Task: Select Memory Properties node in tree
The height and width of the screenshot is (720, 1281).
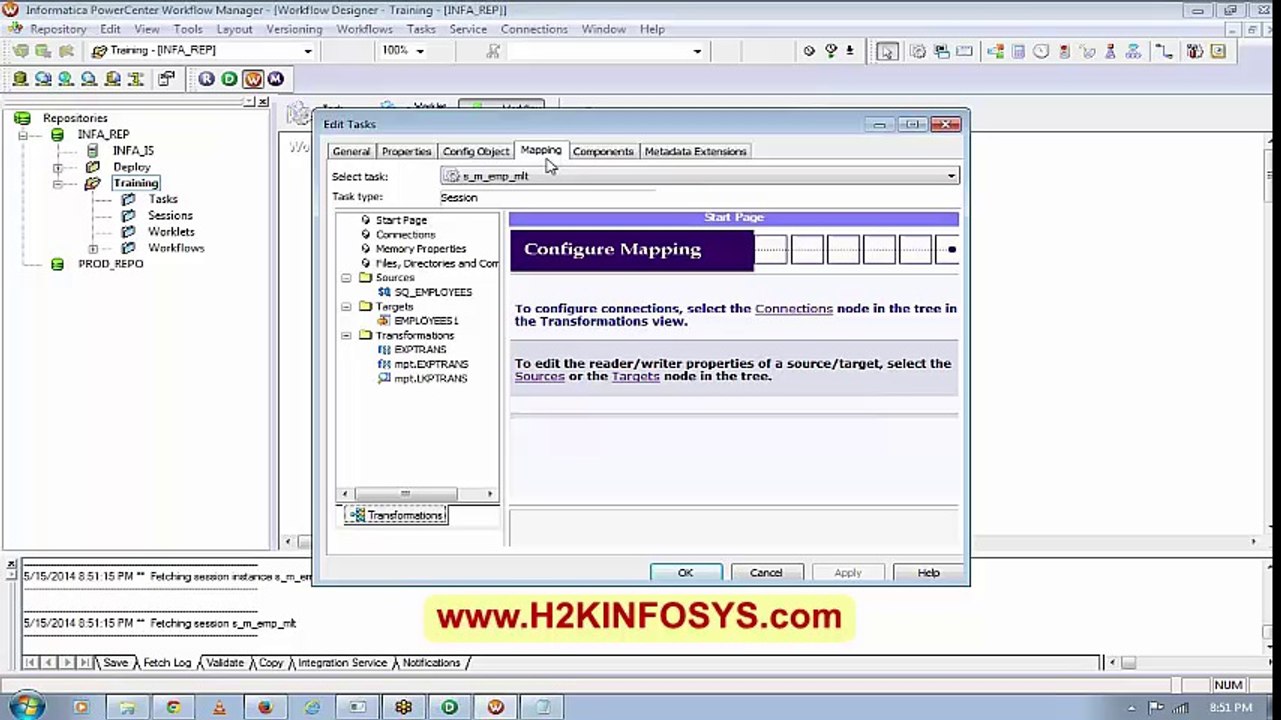Action: [420, 249]
